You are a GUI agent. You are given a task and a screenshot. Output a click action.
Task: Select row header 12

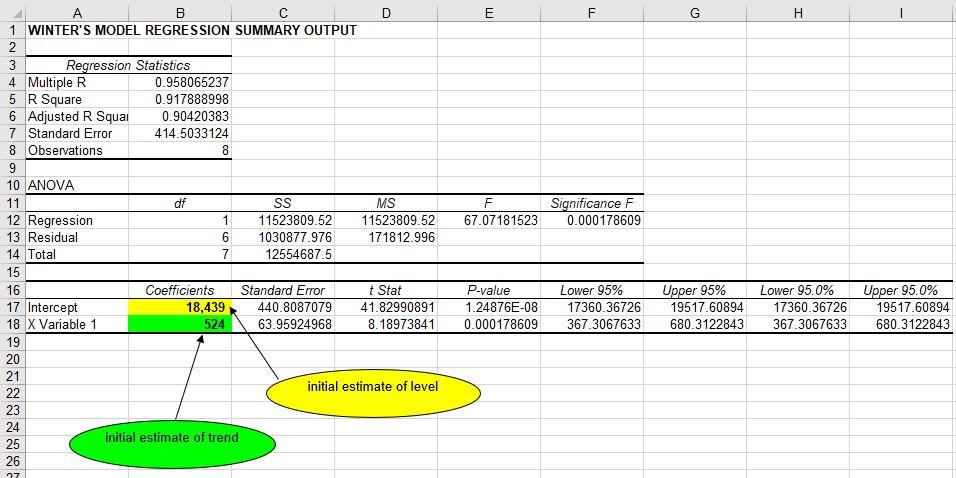13,221
